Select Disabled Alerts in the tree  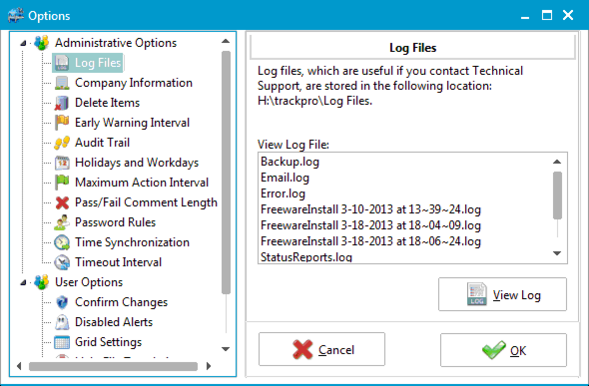pos(113,322)
